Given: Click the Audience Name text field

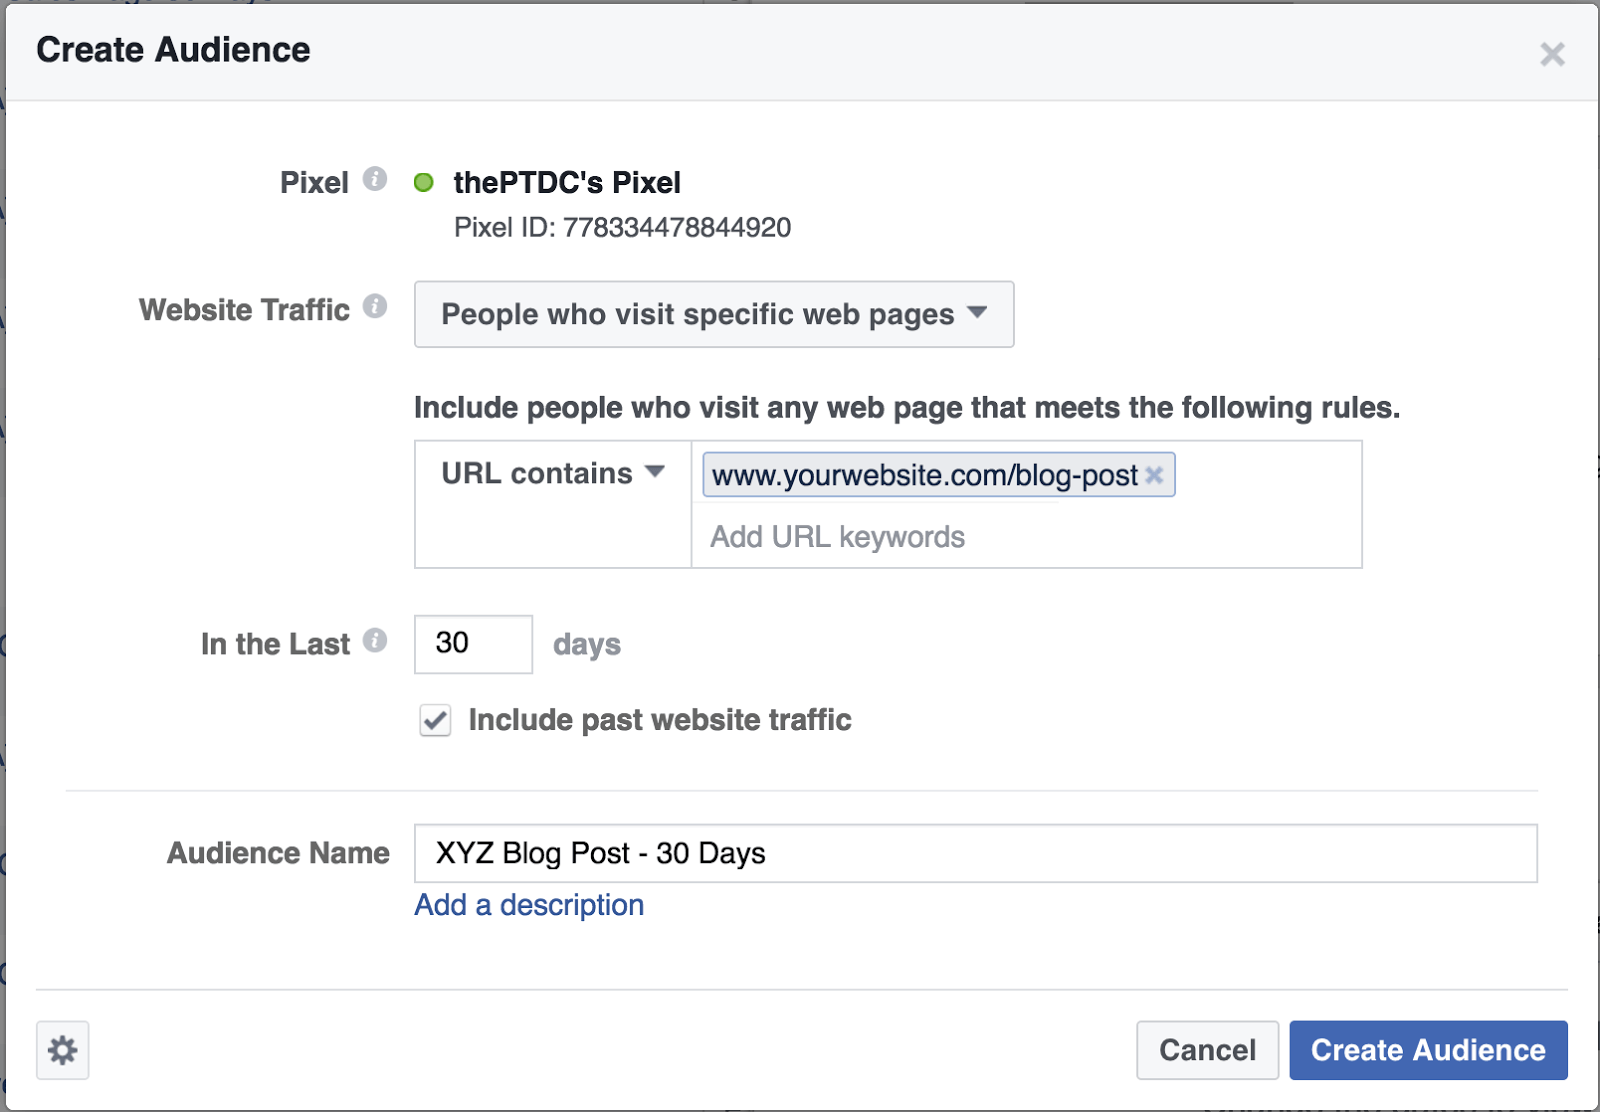Looking at the screenshot, I should pyautogui.click(x=976, y=853).
